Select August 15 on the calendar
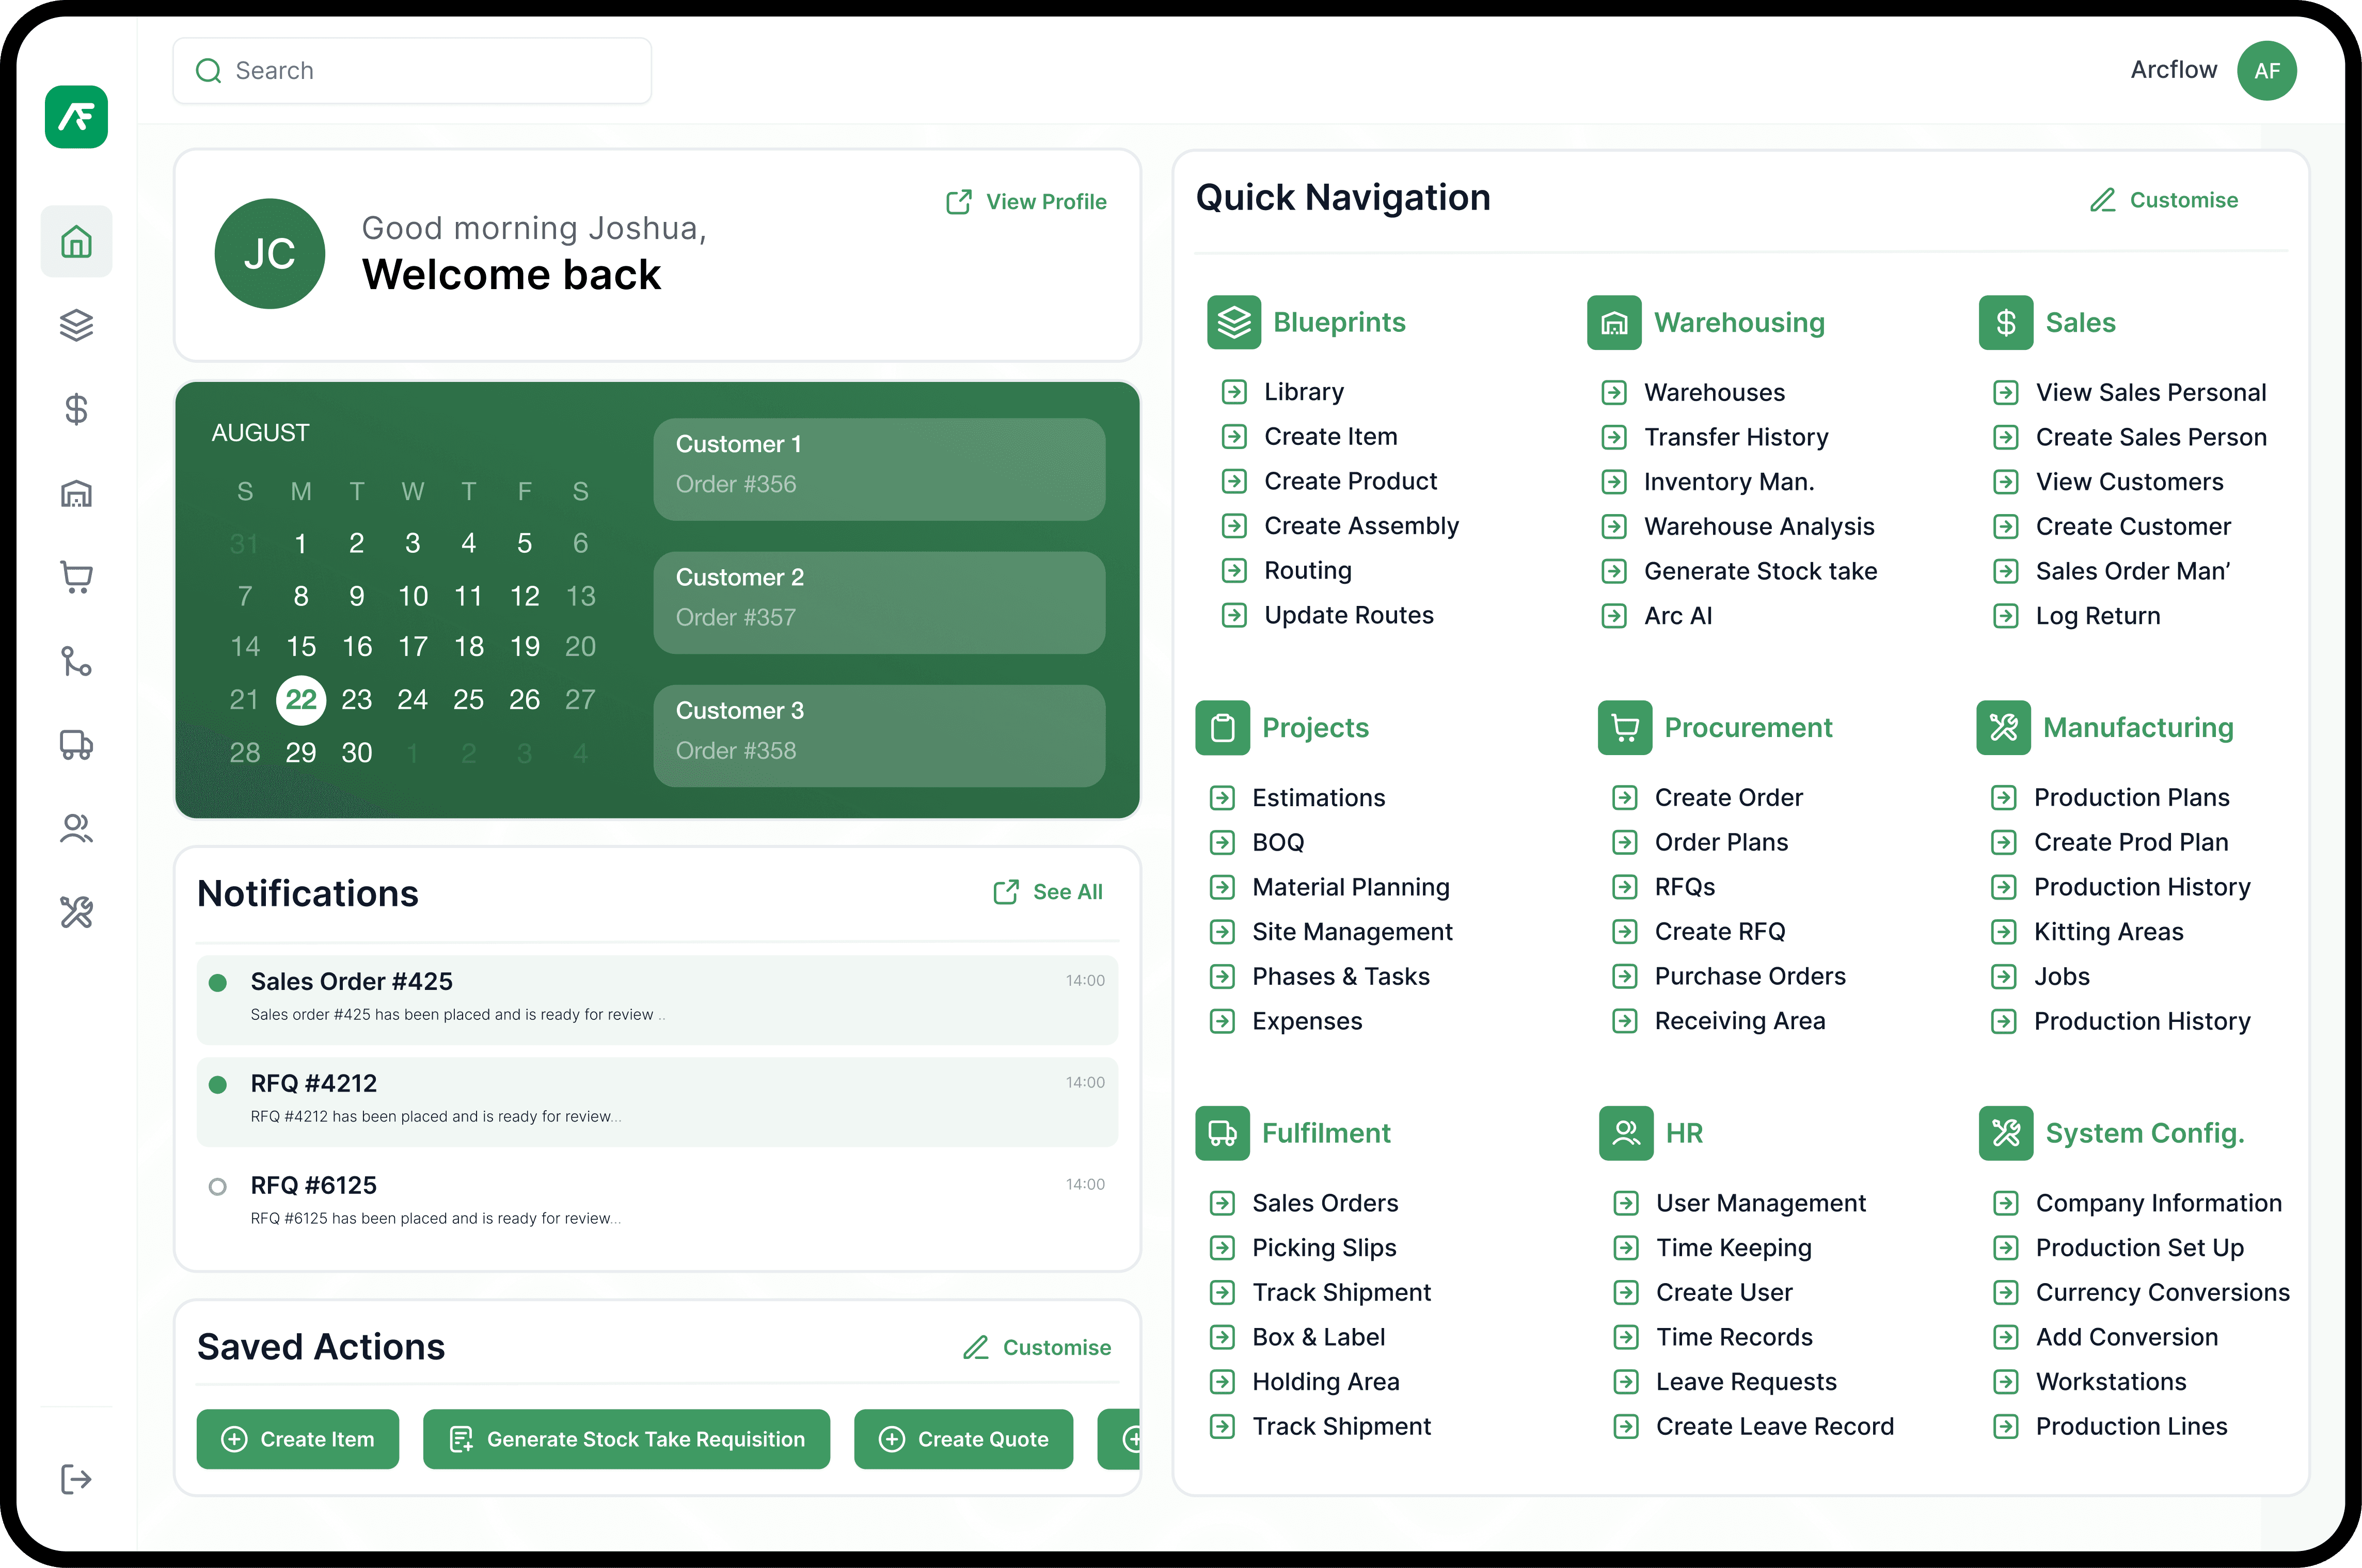Viewport: 2362px width, 1568px height. 301,647
